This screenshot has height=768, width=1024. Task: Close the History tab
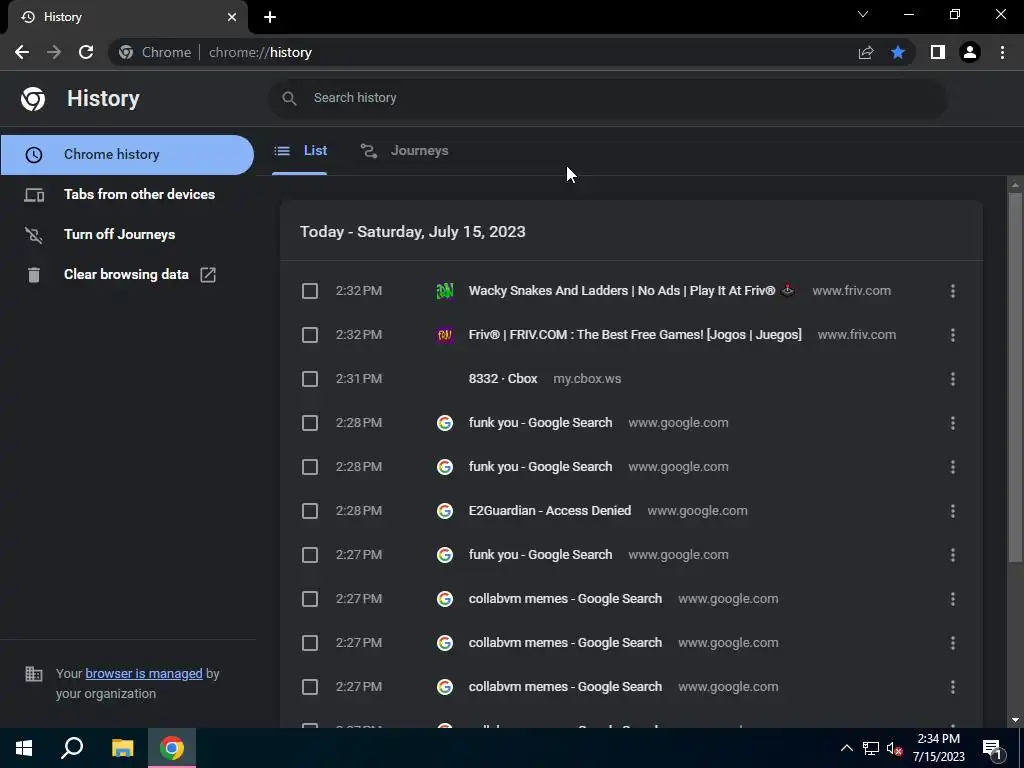click(x=232, y=17)
